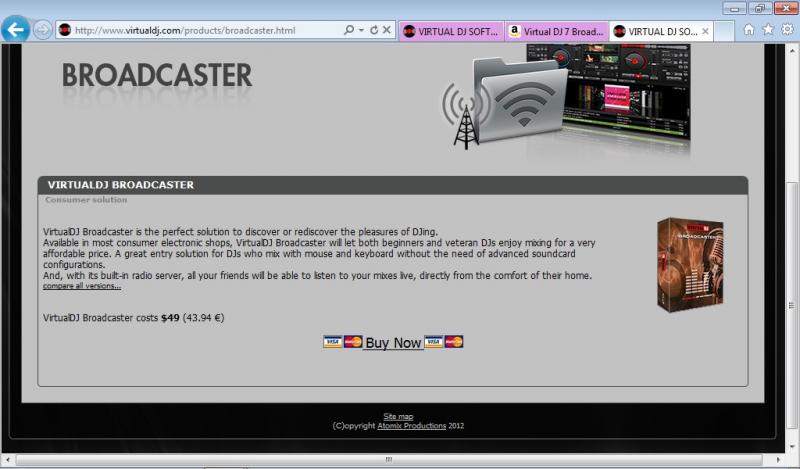Image resolution: width=800 pixels, height=469 pixels.
Task: Click the vertical scrollbar up arrow
Action: click(792, 51)
